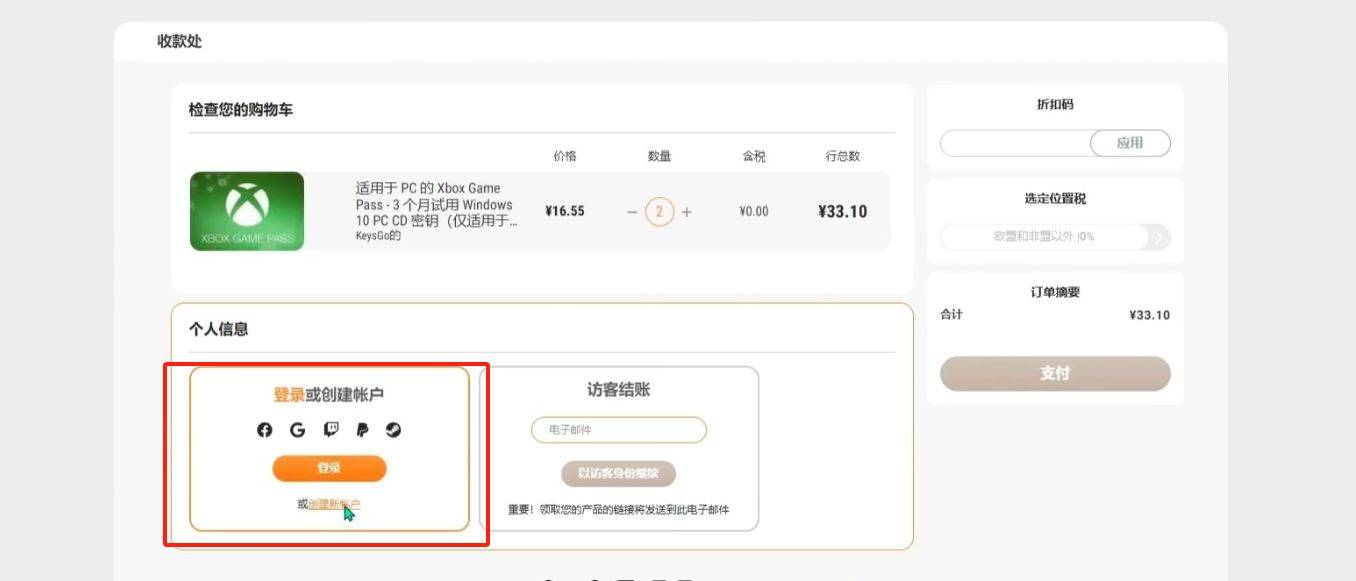Open the 选定位置税 tax location dropdown
The image size is (1356, 581).
tap(1044, 237)
